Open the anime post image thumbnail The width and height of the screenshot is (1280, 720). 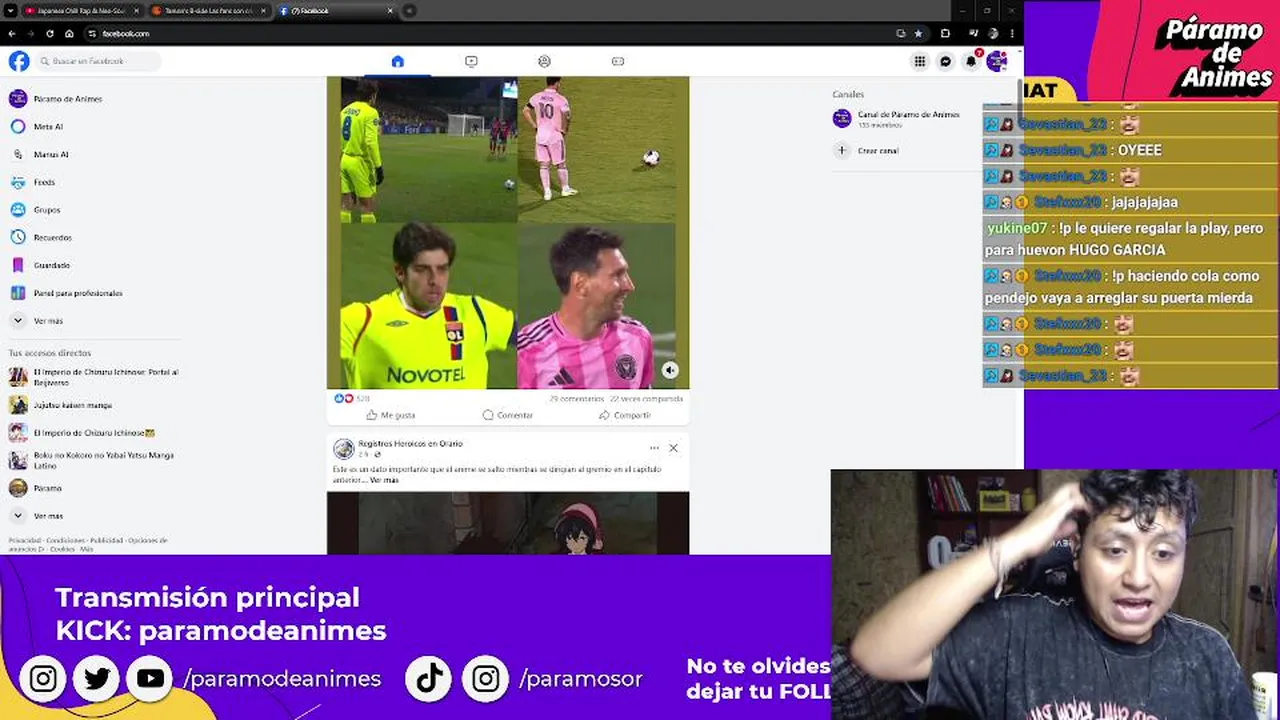(x=508, y=523)
